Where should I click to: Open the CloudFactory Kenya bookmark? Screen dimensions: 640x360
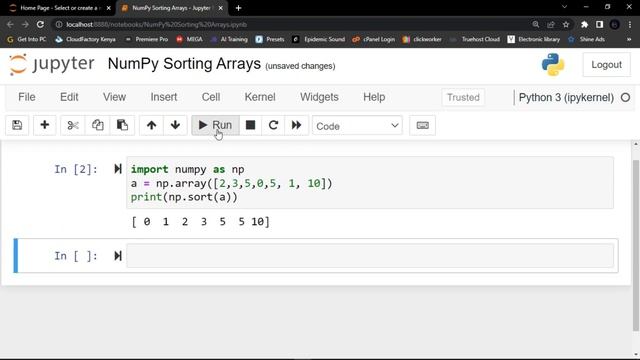tap(86, 39)
